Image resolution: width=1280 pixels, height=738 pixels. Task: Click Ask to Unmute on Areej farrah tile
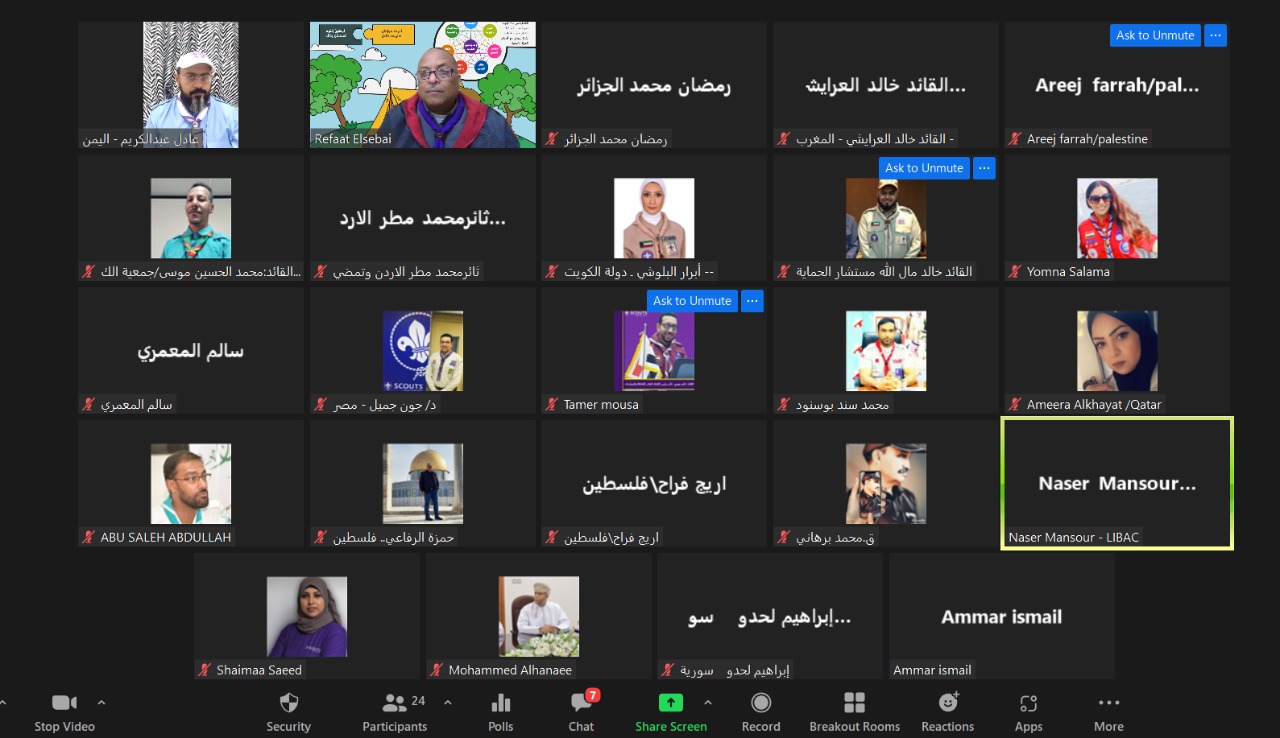[x=1154, y=35]
